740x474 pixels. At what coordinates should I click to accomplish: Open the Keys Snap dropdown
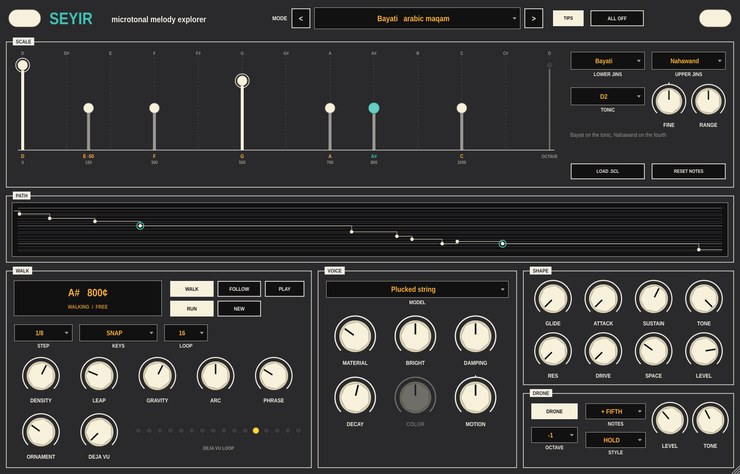click(x=118, y=333)
